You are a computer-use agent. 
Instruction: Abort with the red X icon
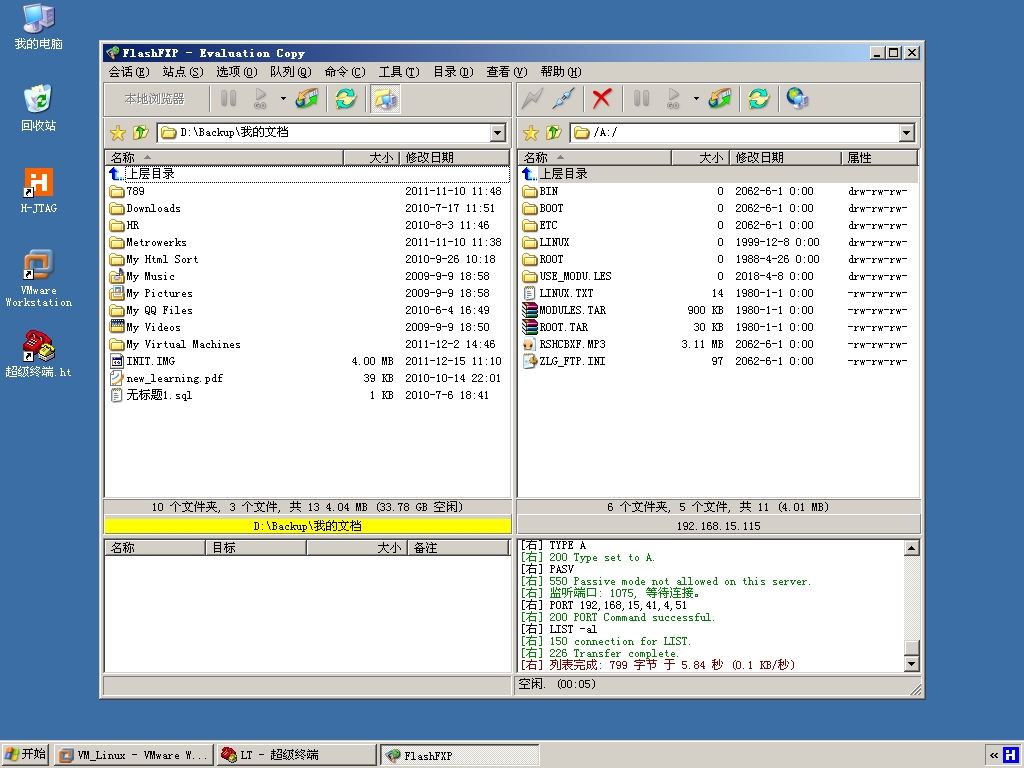[x=601, y=99]
